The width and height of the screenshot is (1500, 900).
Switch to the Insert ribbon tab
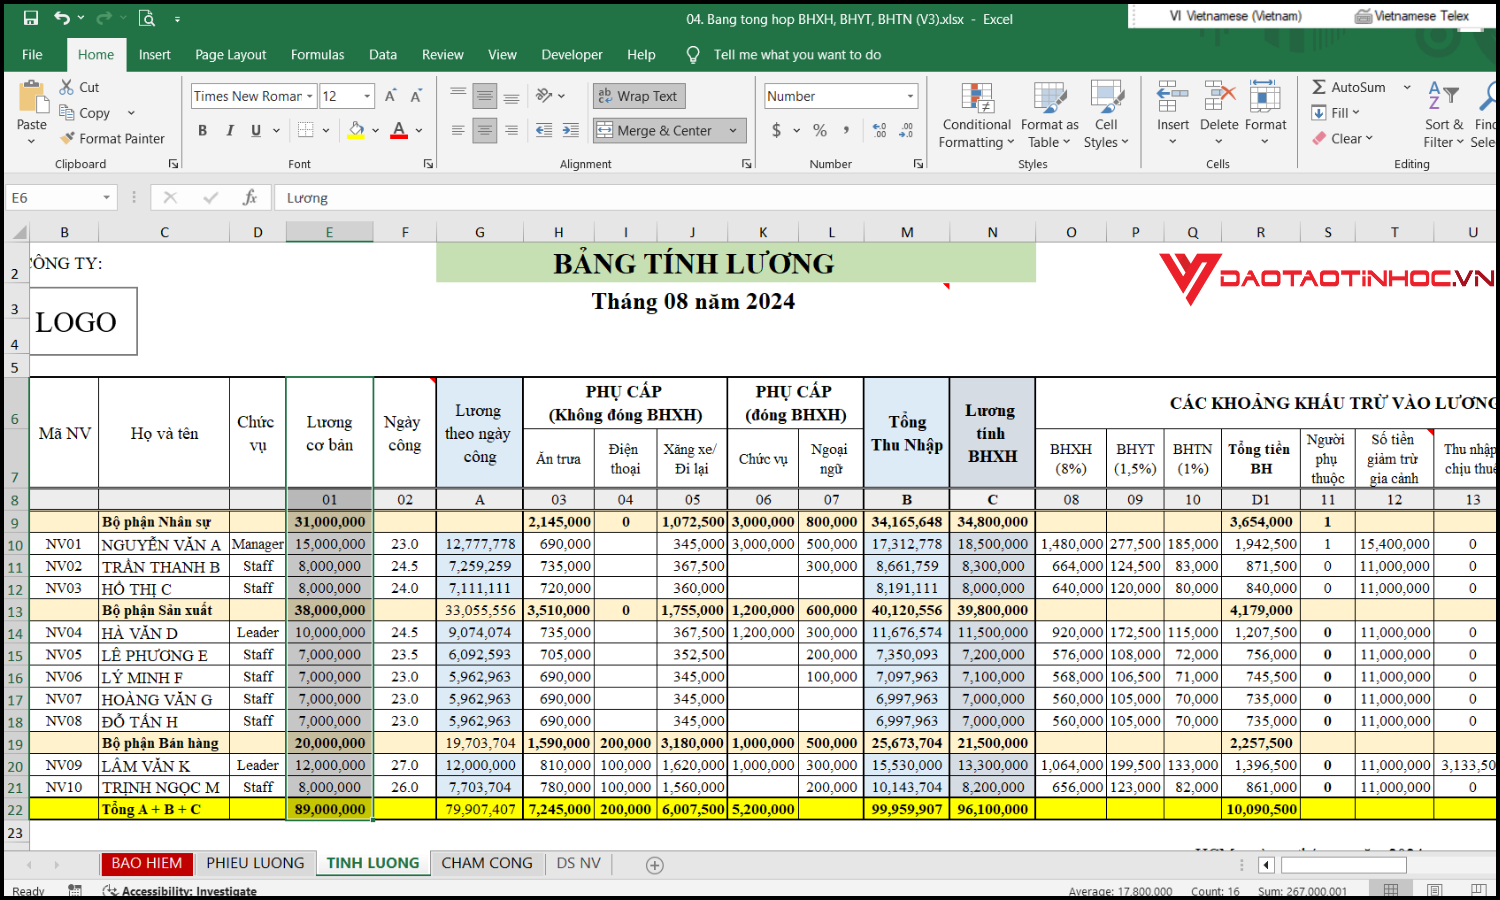[x=154, y=55]
